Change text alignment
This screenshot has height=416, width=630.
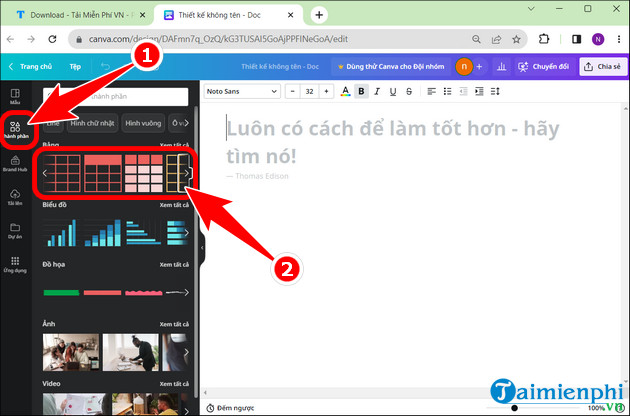click(x=432, y=92)
